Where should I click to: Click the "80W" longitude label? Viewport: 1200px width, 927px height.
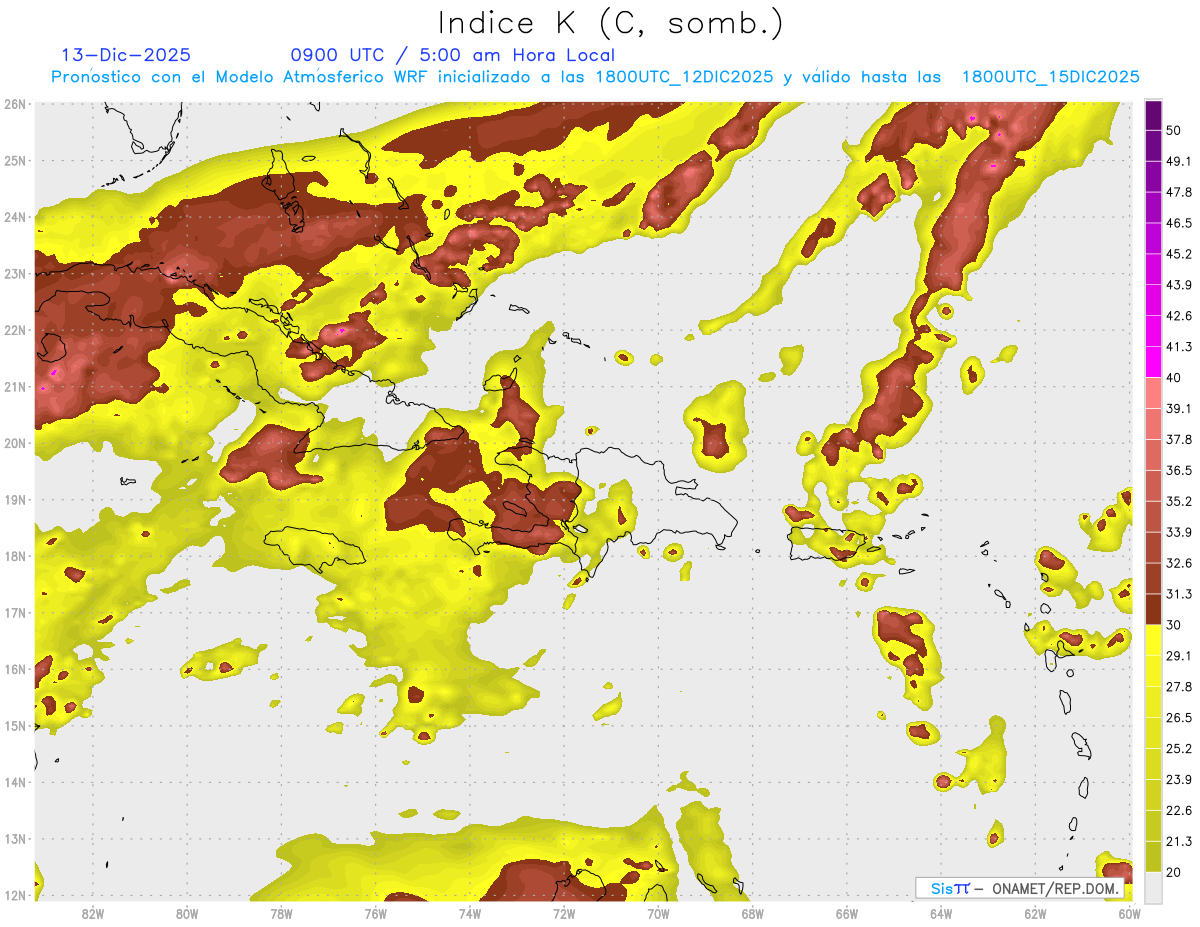[x=187, y=914]
